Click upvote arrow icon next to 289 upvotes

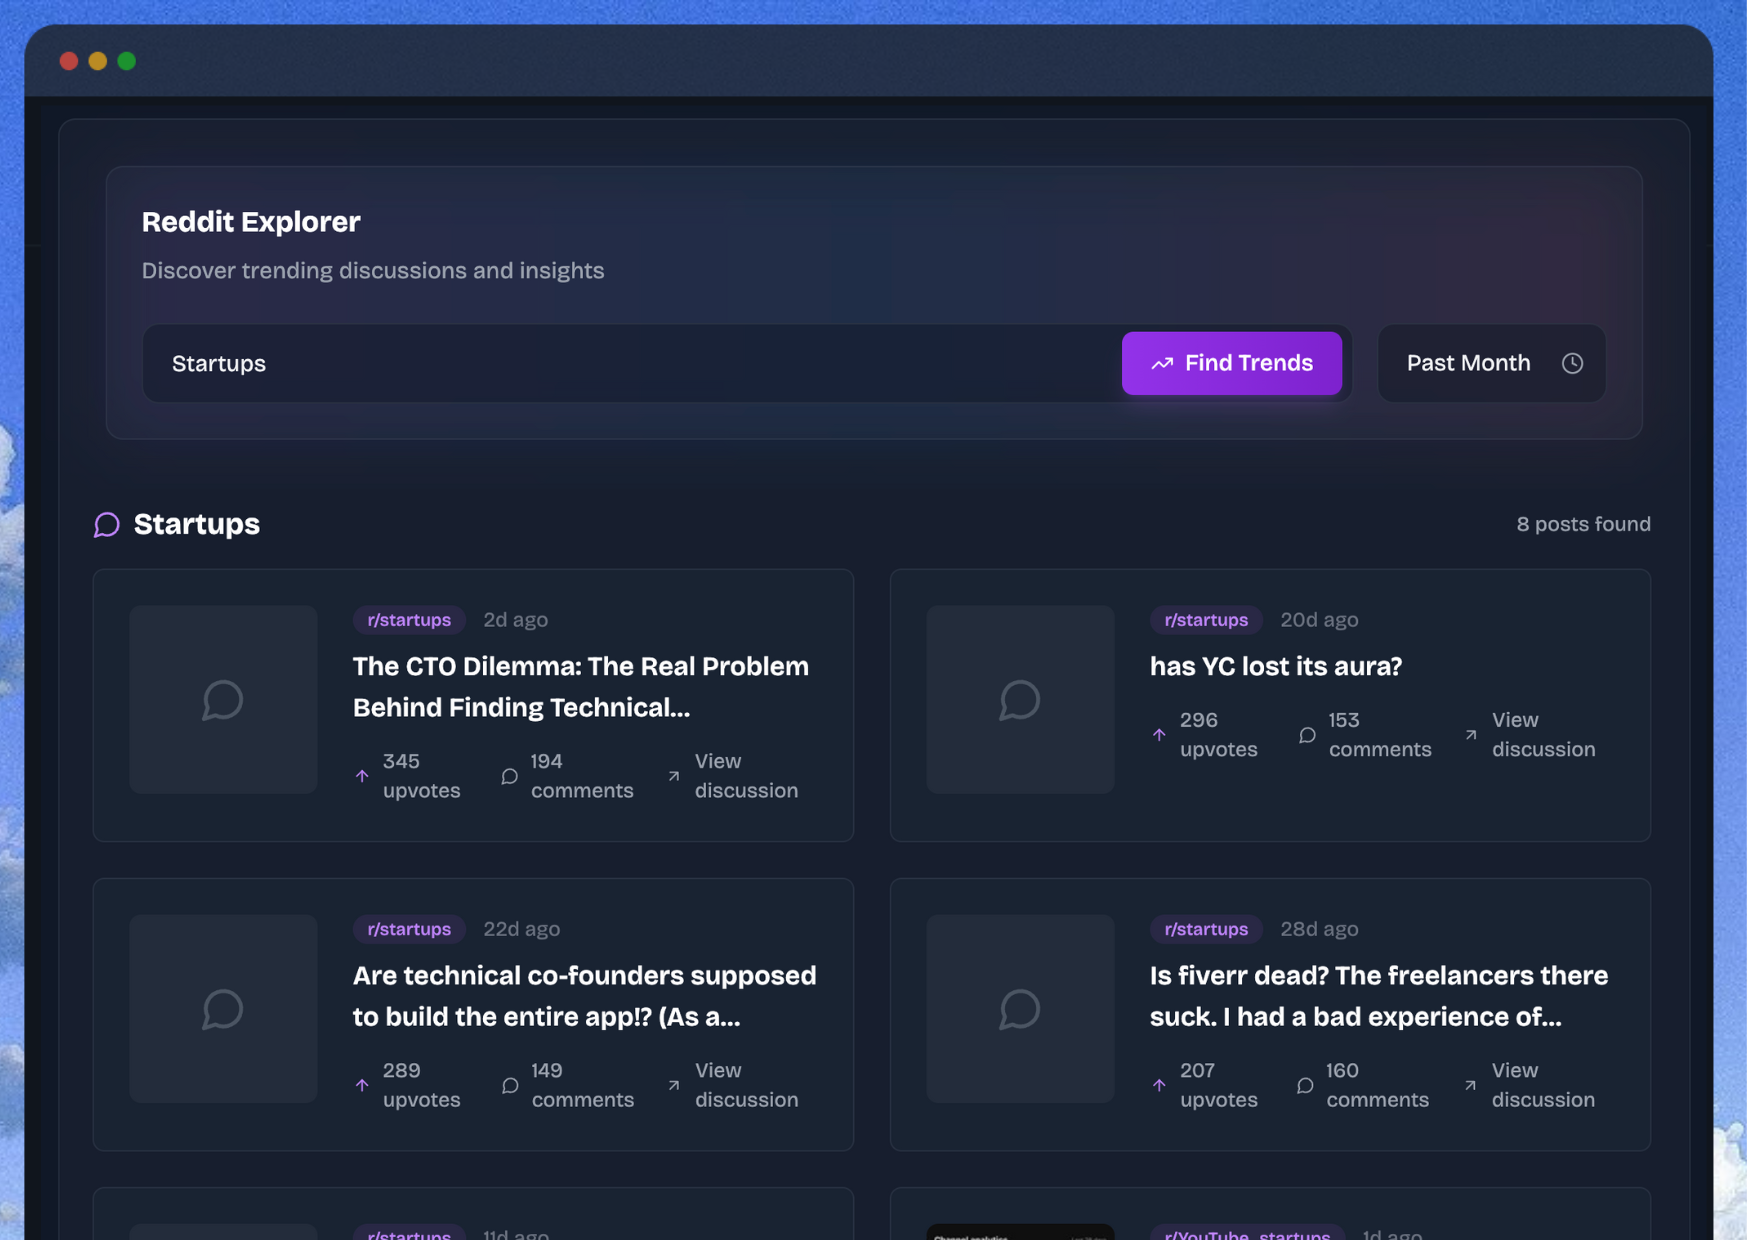tap(362, 1085)
